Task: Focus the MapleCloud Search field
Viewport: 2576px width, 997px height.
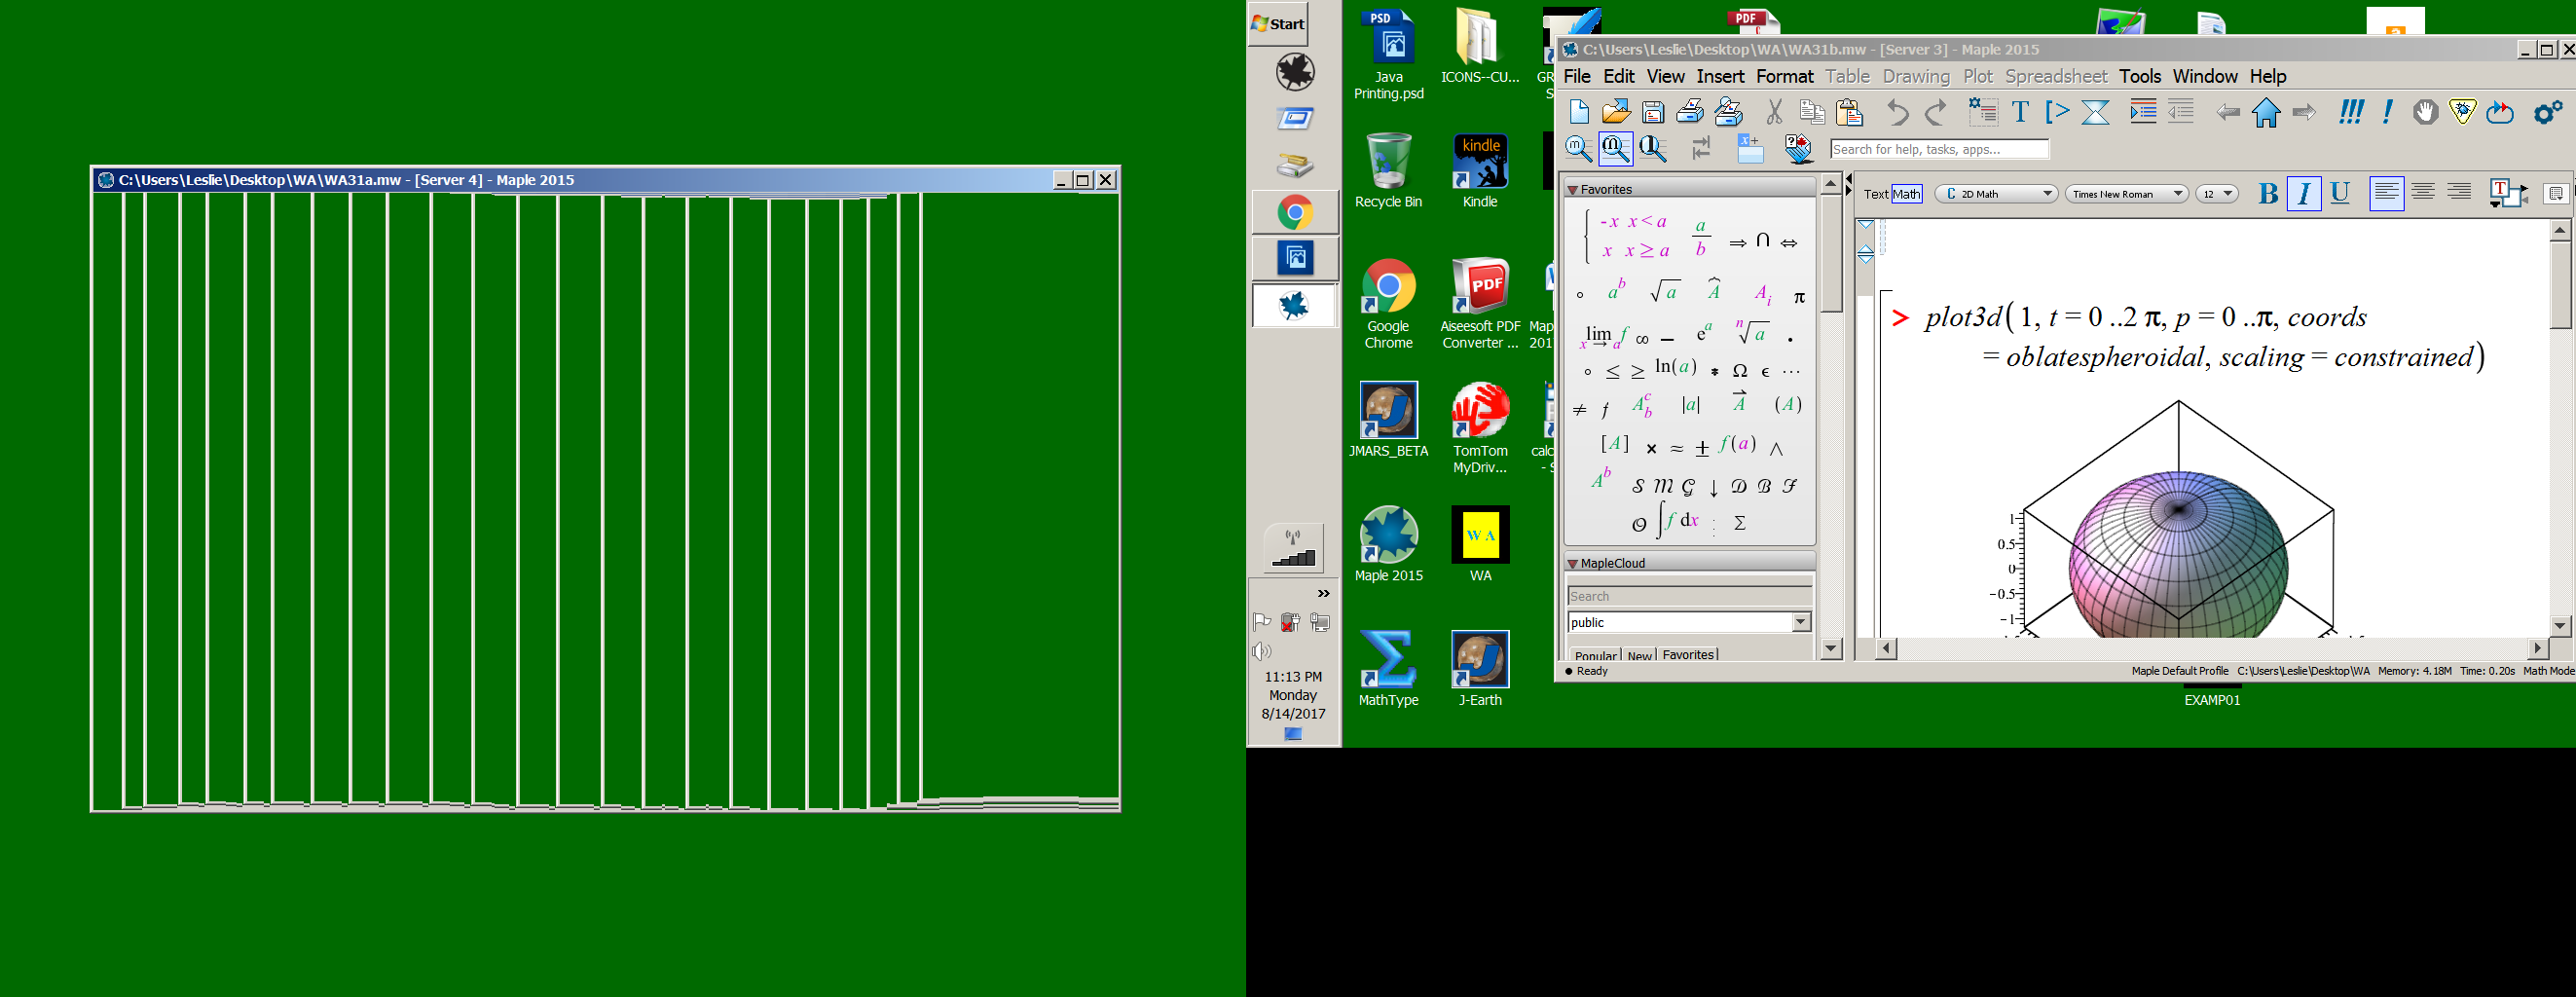Action: point(1689,596)
